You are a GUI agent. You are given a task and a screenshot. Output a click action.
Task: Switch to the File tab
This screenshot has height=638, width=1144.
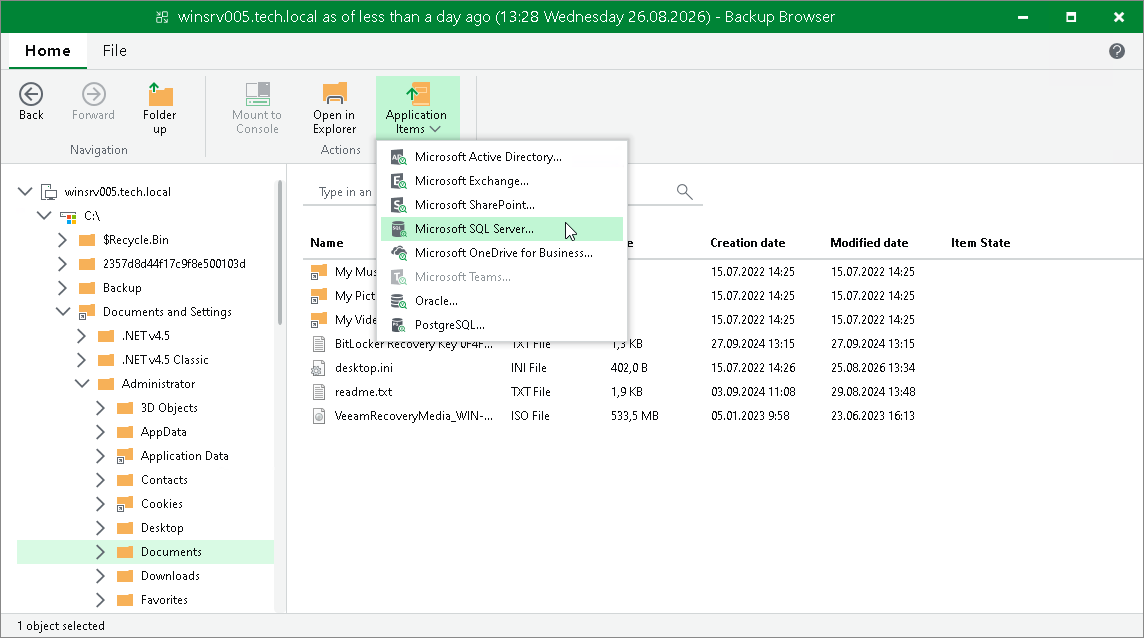(x=115, y=51)
